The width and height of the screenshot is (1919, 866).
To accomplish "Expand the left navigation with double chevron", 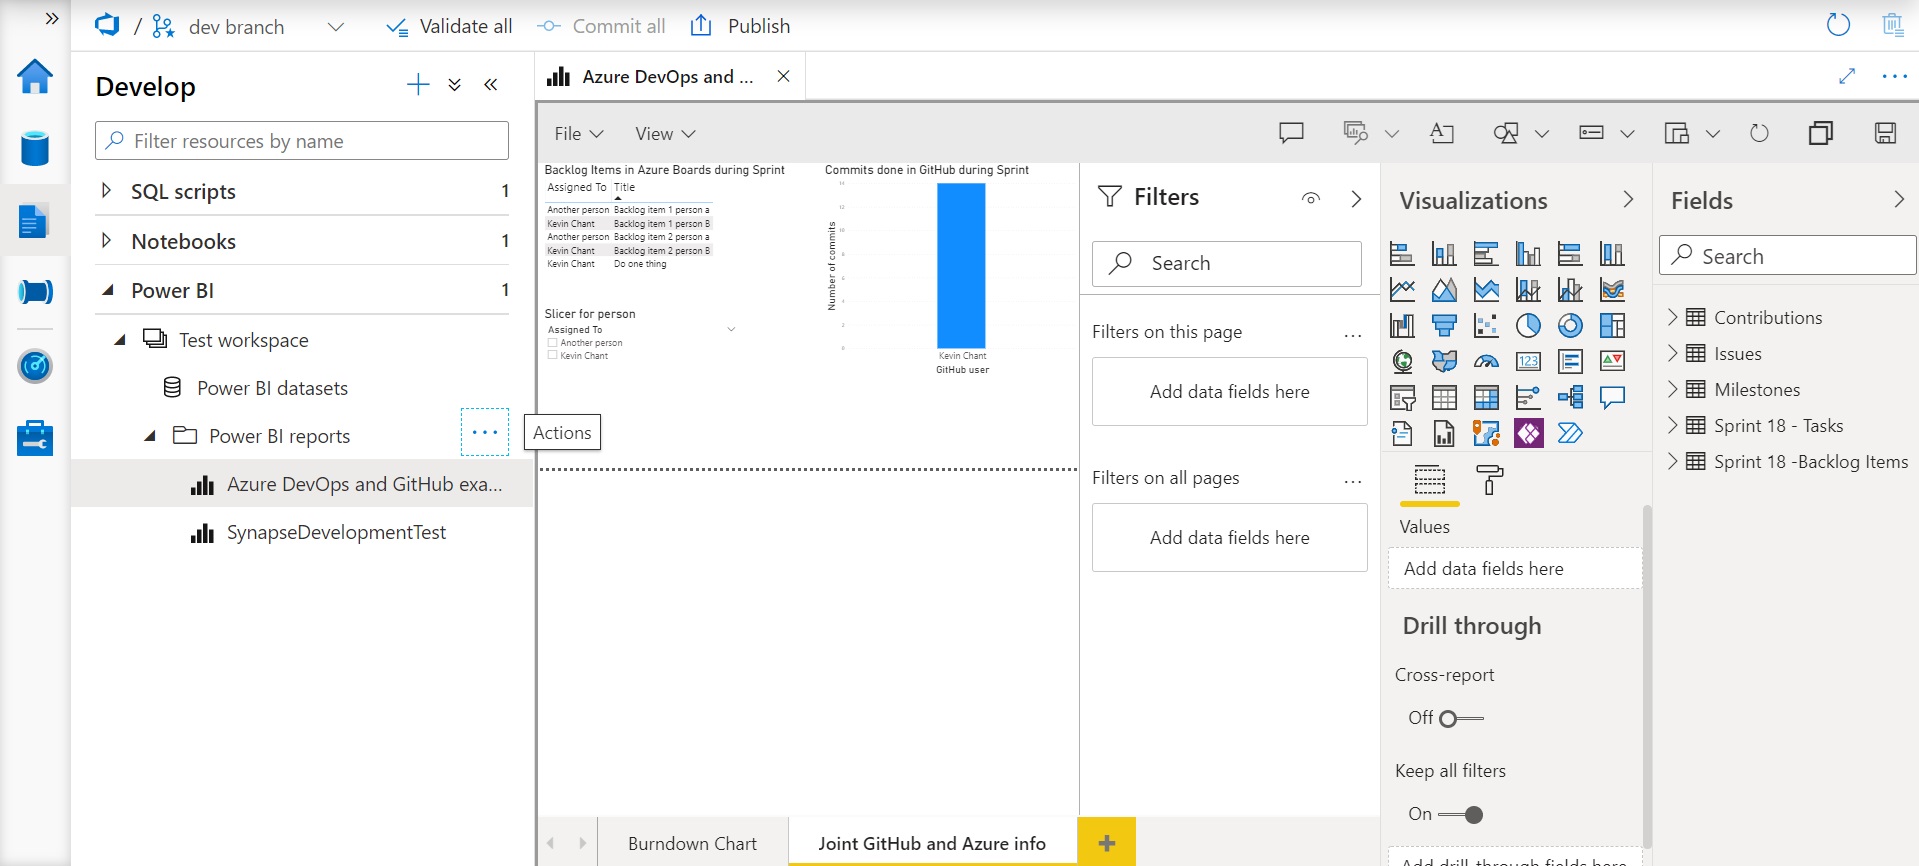I will pyautogui.click(x=52, y=19).
